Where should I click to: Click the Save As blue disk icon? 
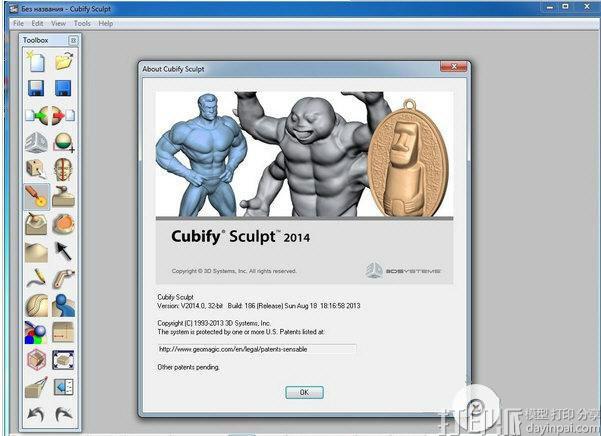click(63, 88)
